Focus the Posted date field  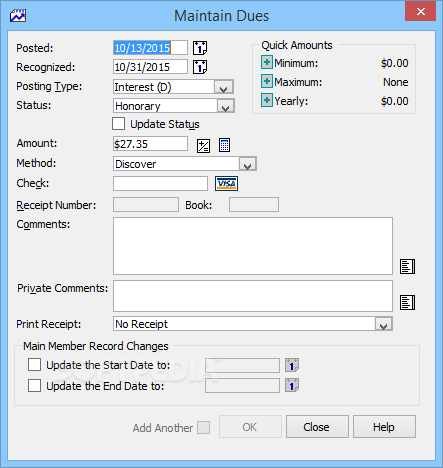pyautogui.click(x=150, y=48)
